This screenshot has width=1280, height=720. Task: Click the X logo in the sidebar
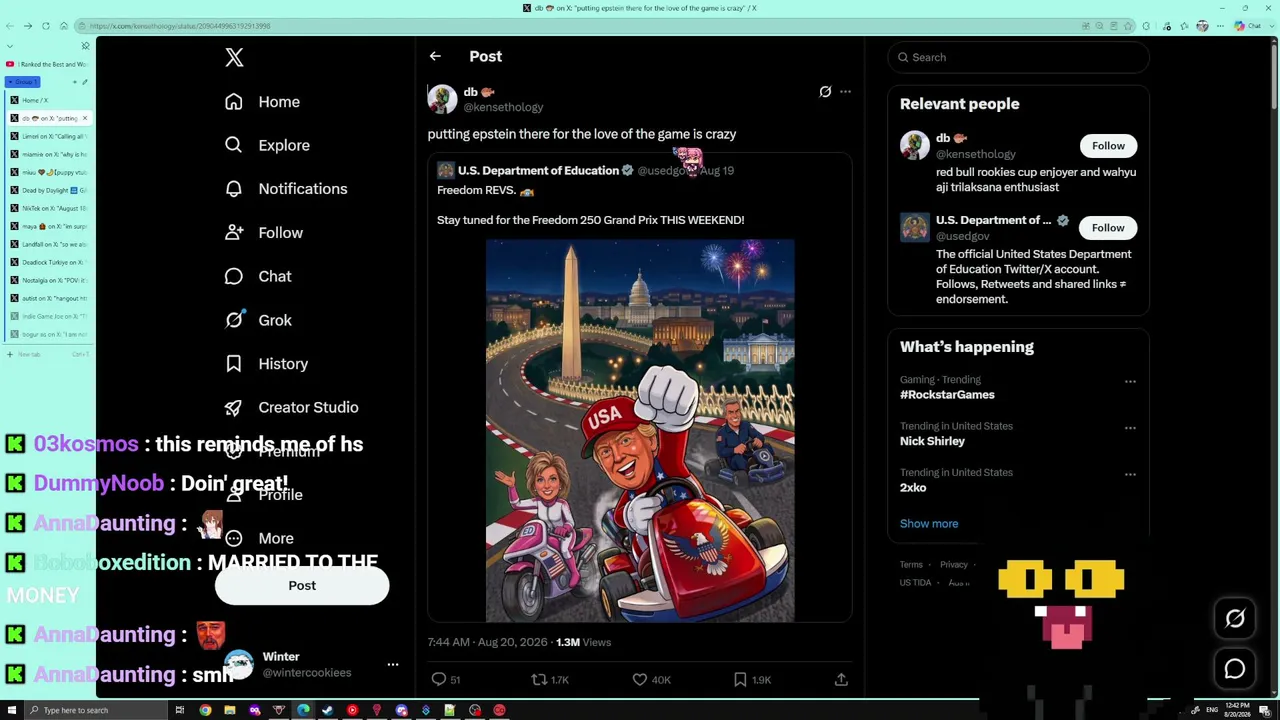click(x=234, y=57)
